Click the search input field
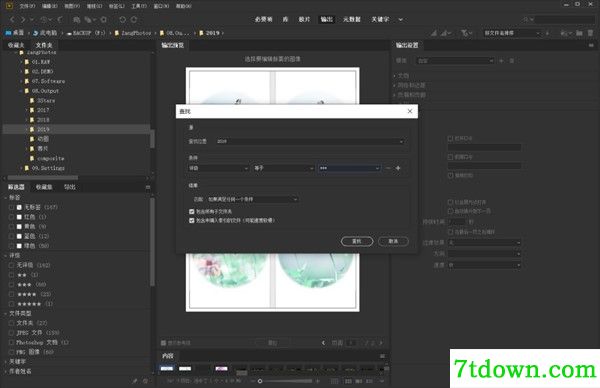This screenshot has width=600, height=388. pos(564,19)
